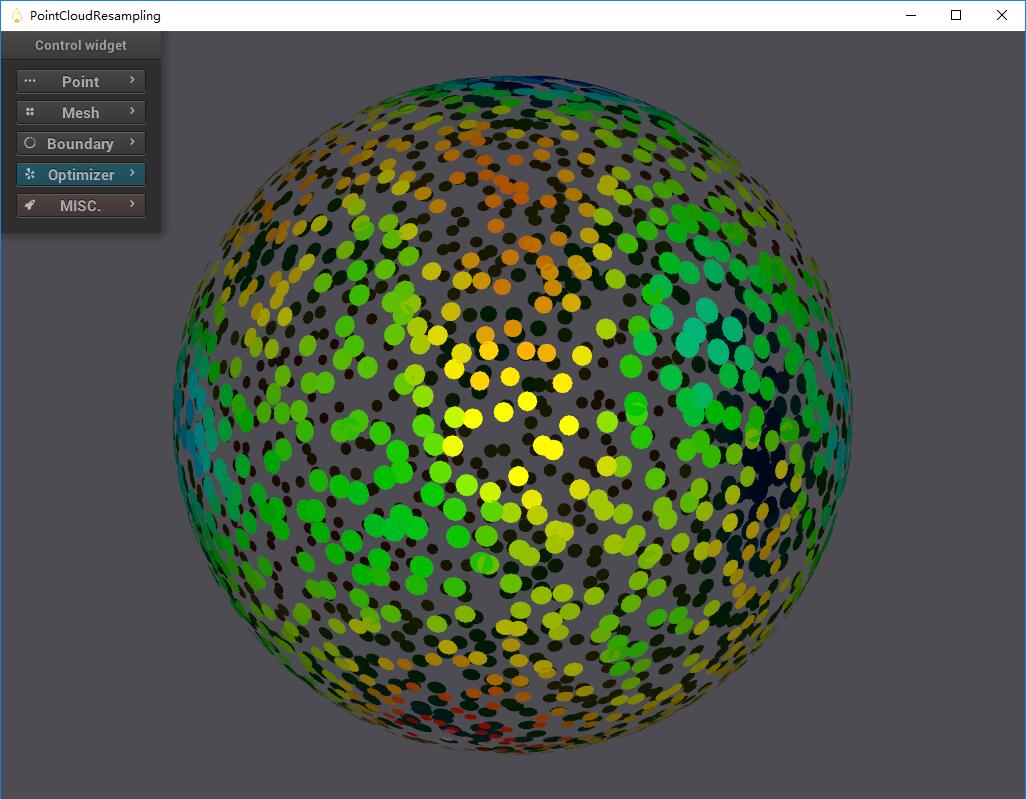This screenshot has width=1026, height=799.
Task: Open the MISC. submenu arrow
Action: (x=132, y=204)
